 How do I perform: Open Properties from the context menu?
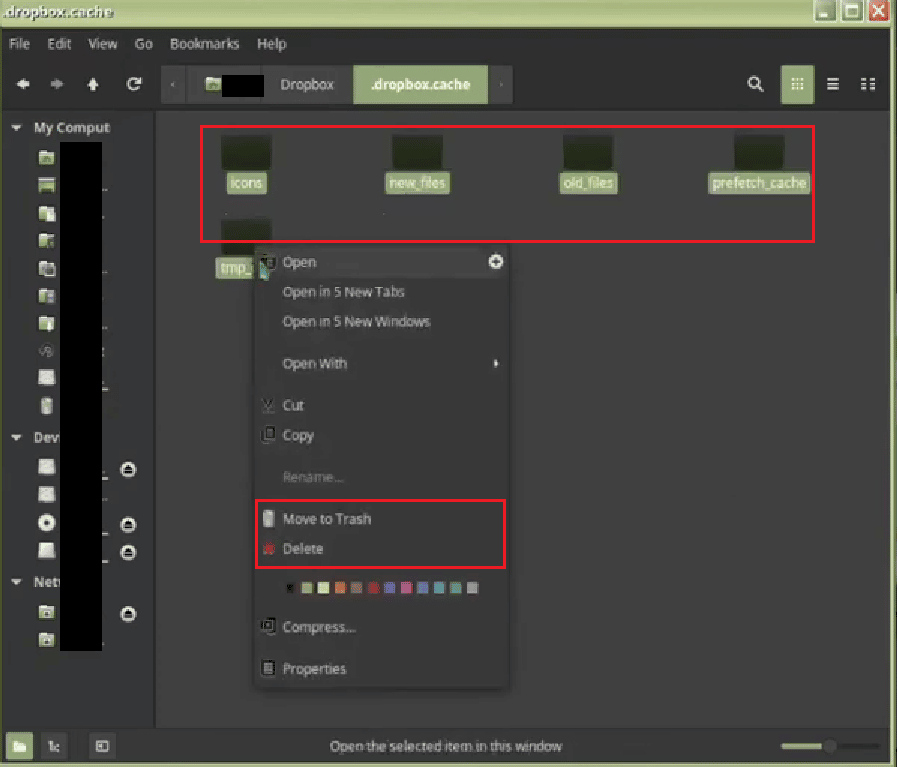[380, 669]
